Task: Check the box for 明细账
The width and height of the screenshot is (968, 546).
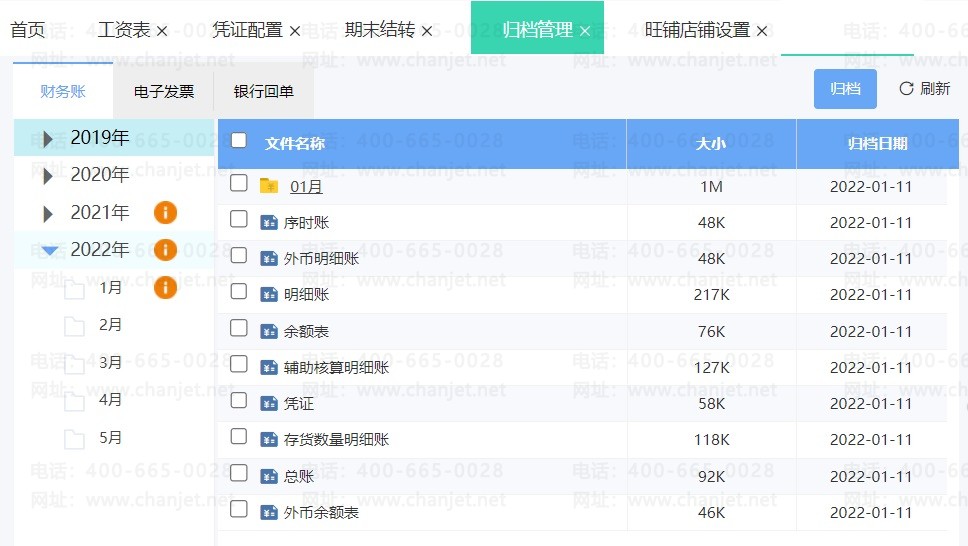Action: [239, 291]
